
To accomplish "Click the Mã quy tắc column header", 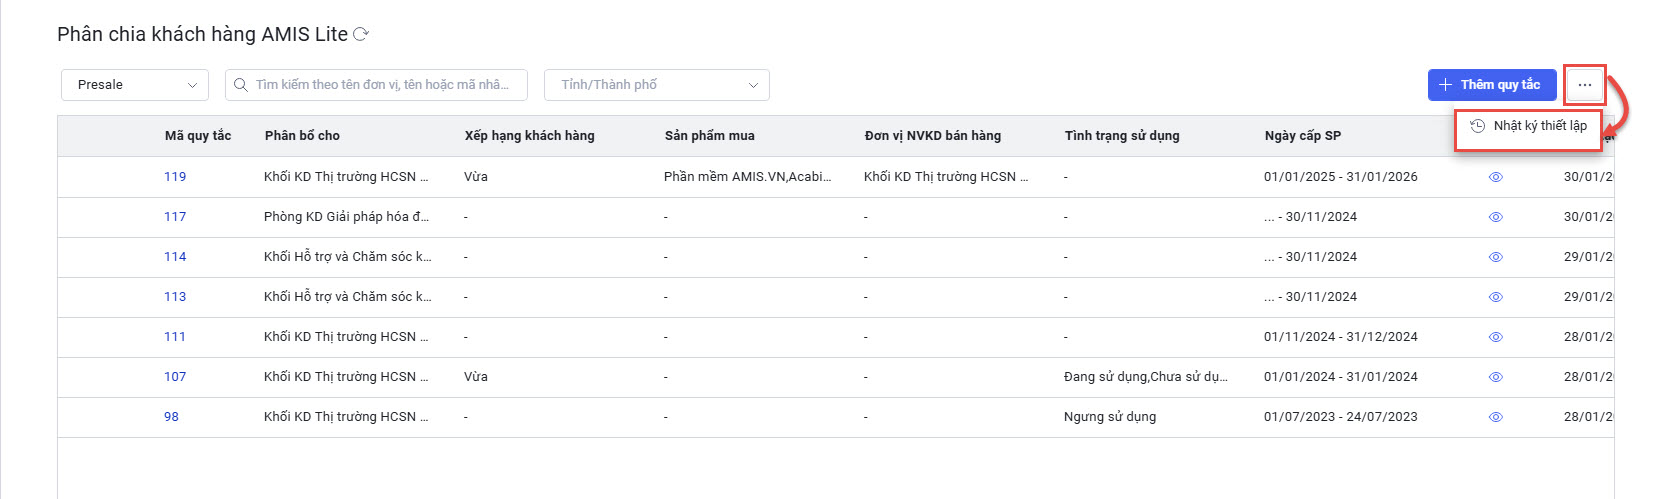I will pos(198,136).
